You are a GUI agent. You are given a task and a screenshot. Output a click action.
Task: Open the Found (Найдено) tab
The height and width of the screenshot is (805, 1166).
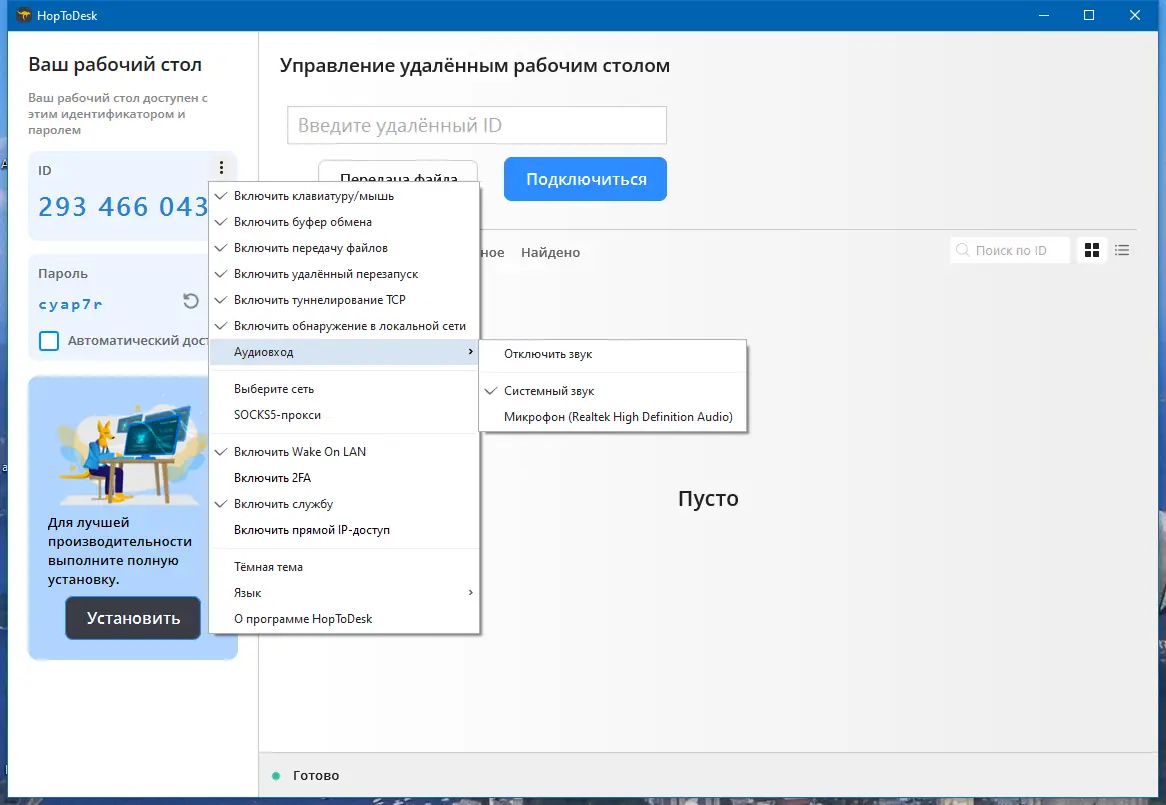[550, 253]
